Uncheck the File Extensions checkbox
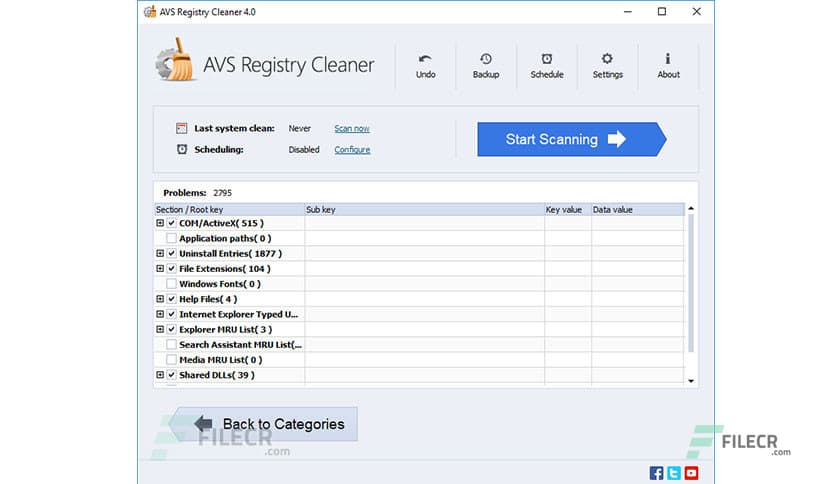This screenshot has width=836, height=484. [x=171, y=269]
